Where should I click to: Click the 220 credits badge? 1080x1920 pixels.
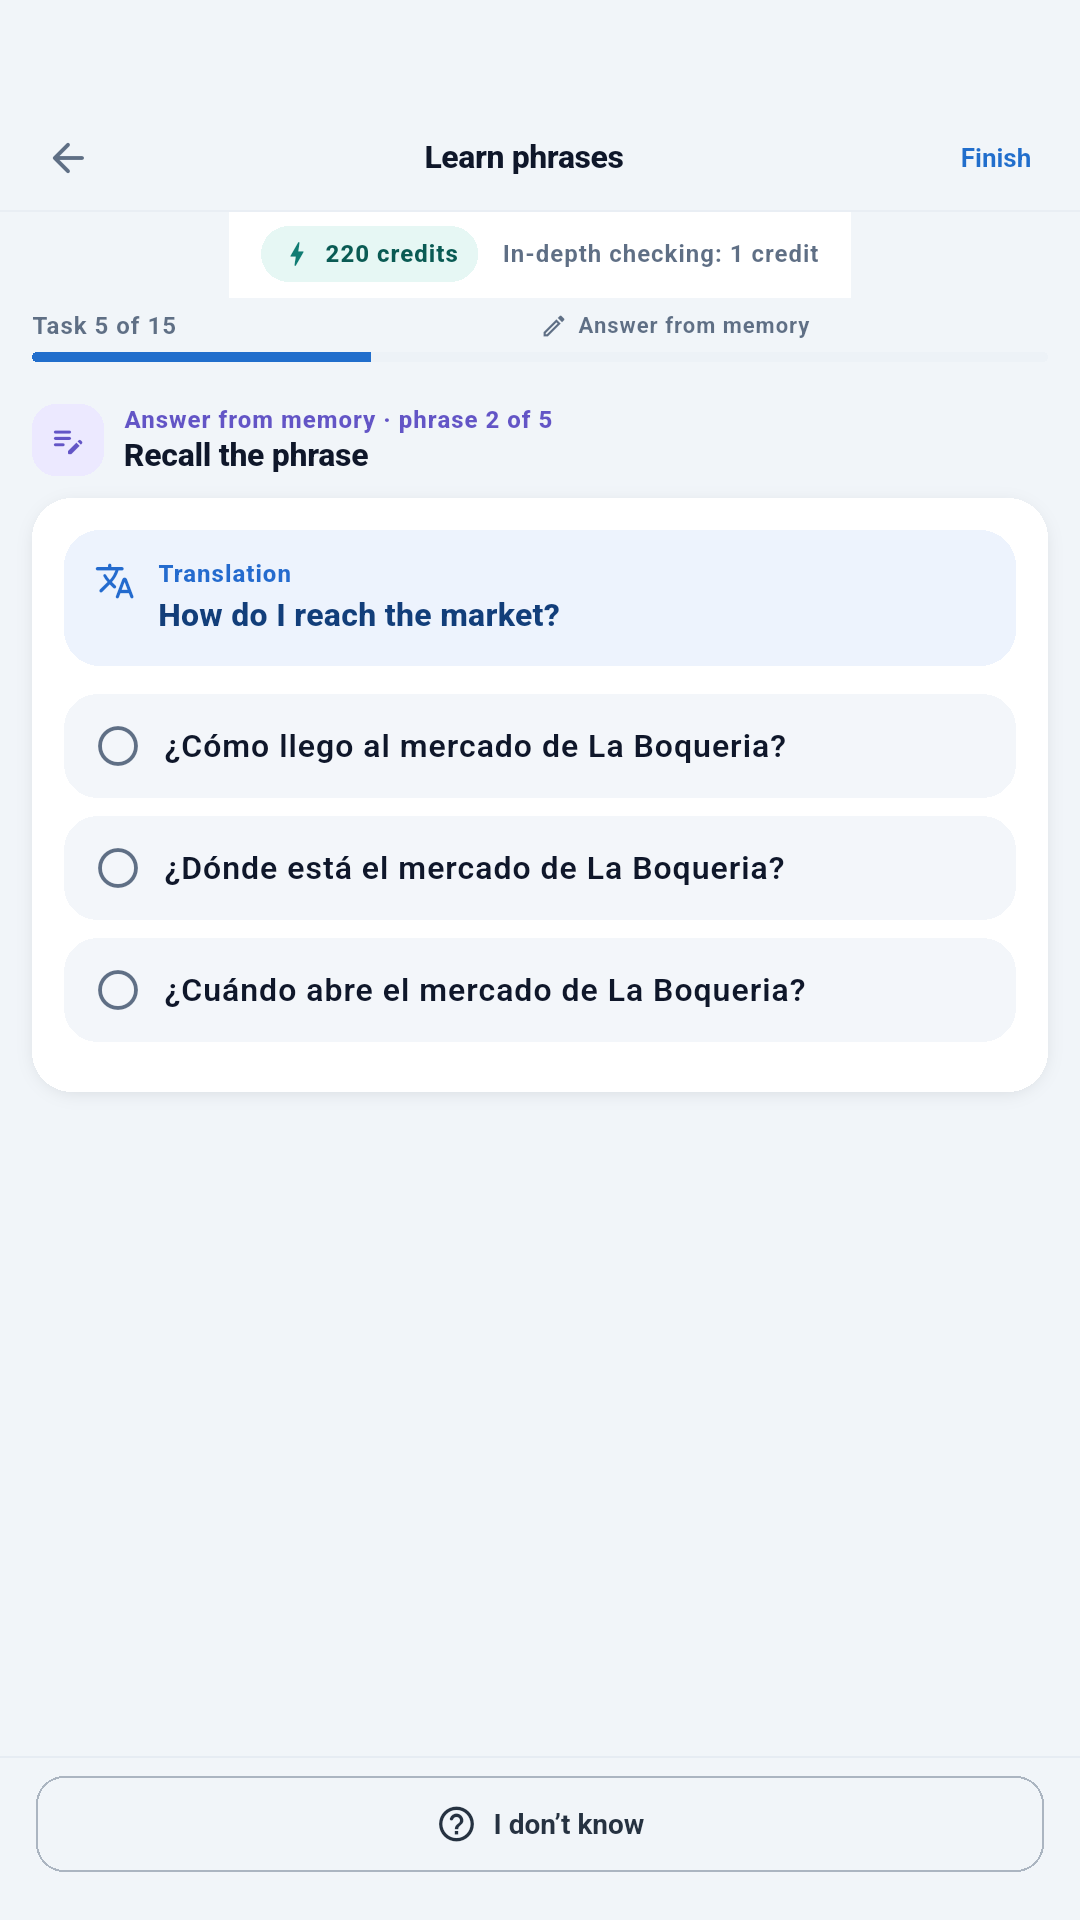coord(369,254)
